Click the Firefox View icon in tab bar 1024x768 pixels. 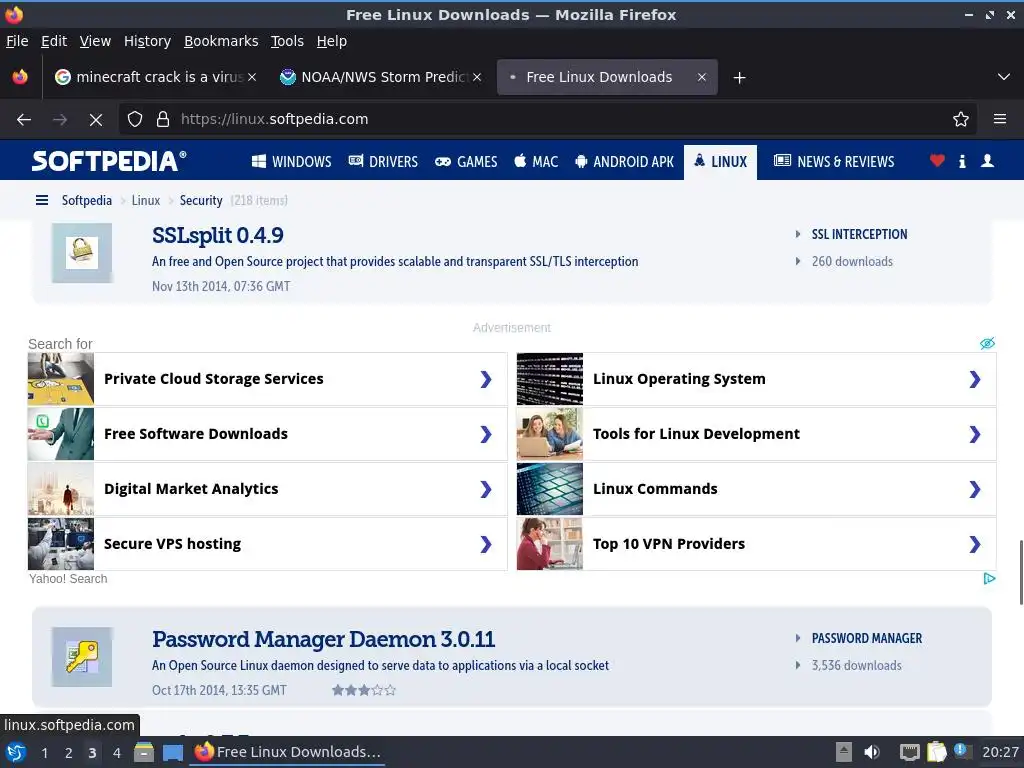click(x=20, y=77)
